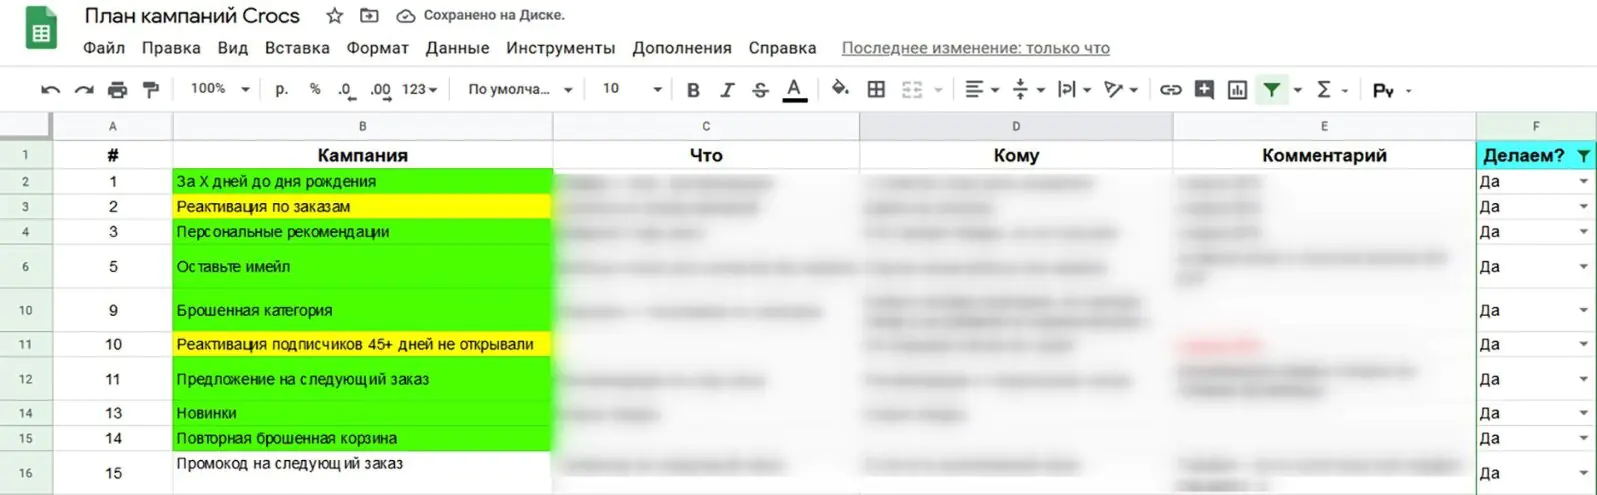Insert a link
This screenshot has width=1597, height=495.
(1170, 90)
